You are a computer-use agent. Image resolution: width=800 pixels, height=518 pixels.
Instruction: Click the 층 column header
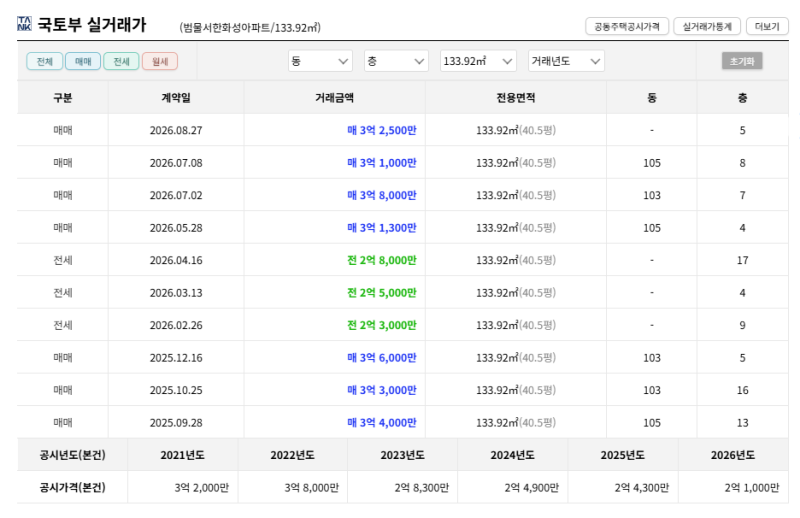pos(742,97)
